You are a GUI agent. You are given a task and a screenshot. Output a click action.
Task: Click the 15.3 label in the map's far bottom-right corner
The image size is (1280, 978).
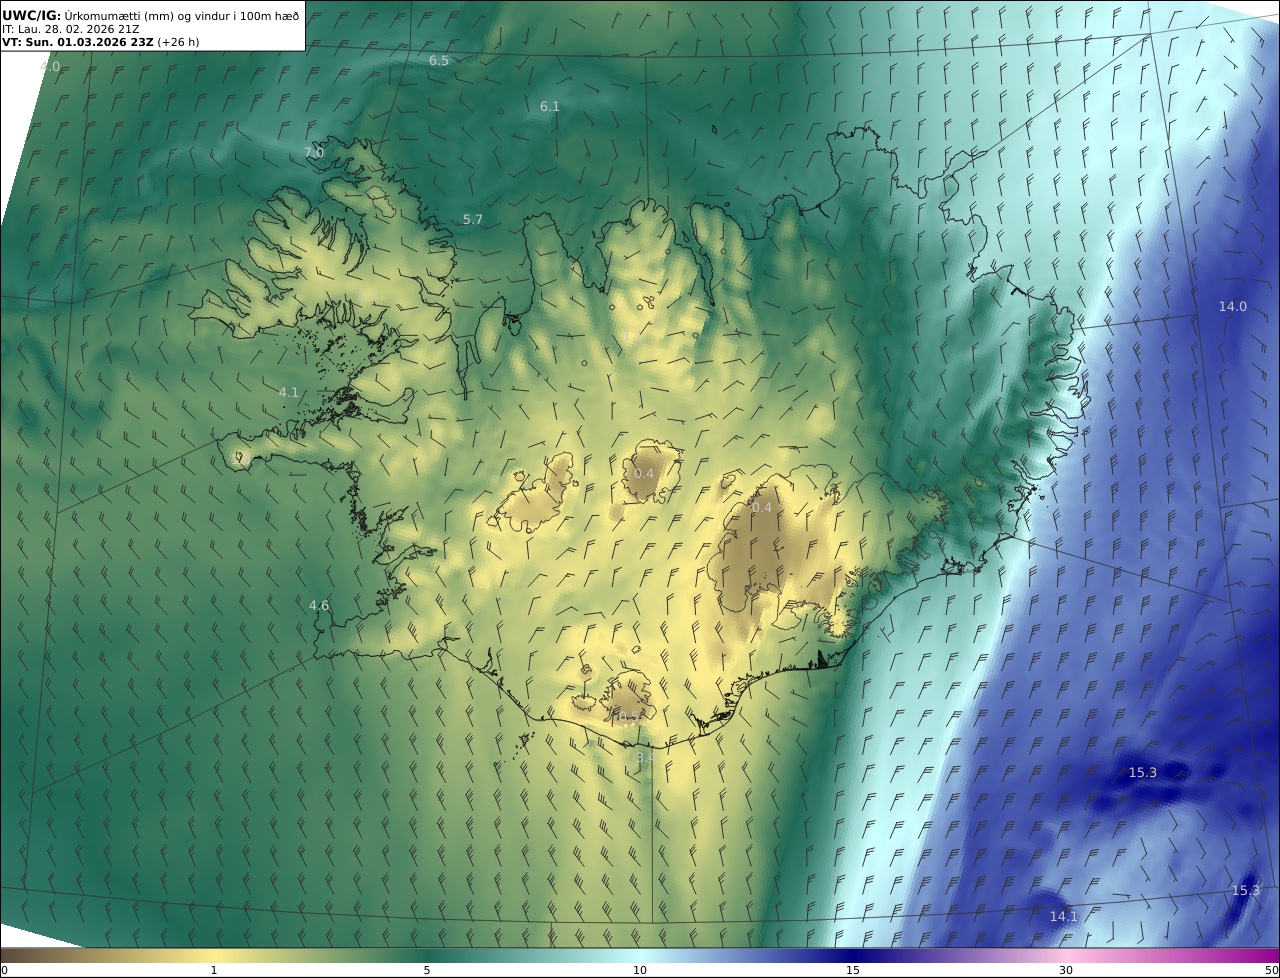coord(1246,890)
